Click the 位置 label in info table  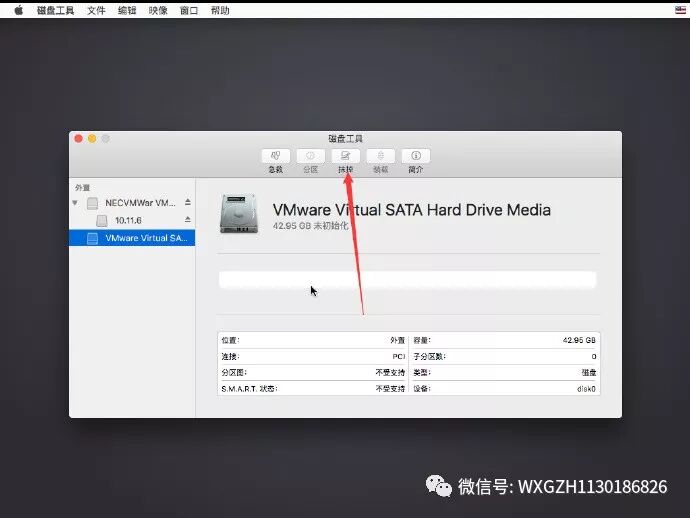[x=231, y=340]
